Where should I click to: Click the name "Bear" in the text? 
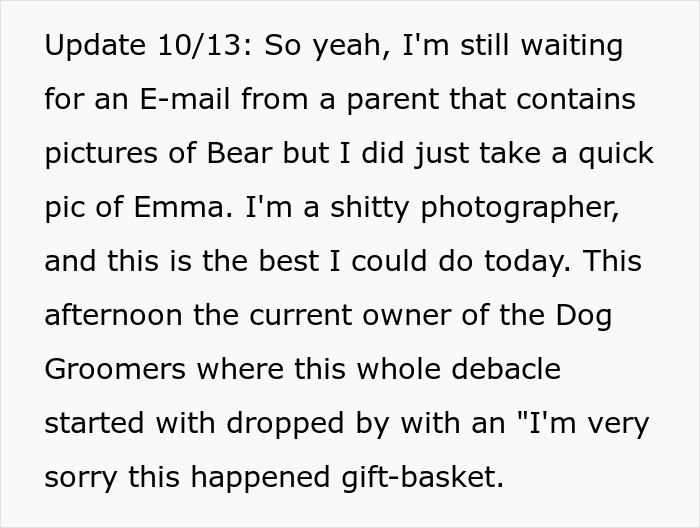[x=239, y=153]
